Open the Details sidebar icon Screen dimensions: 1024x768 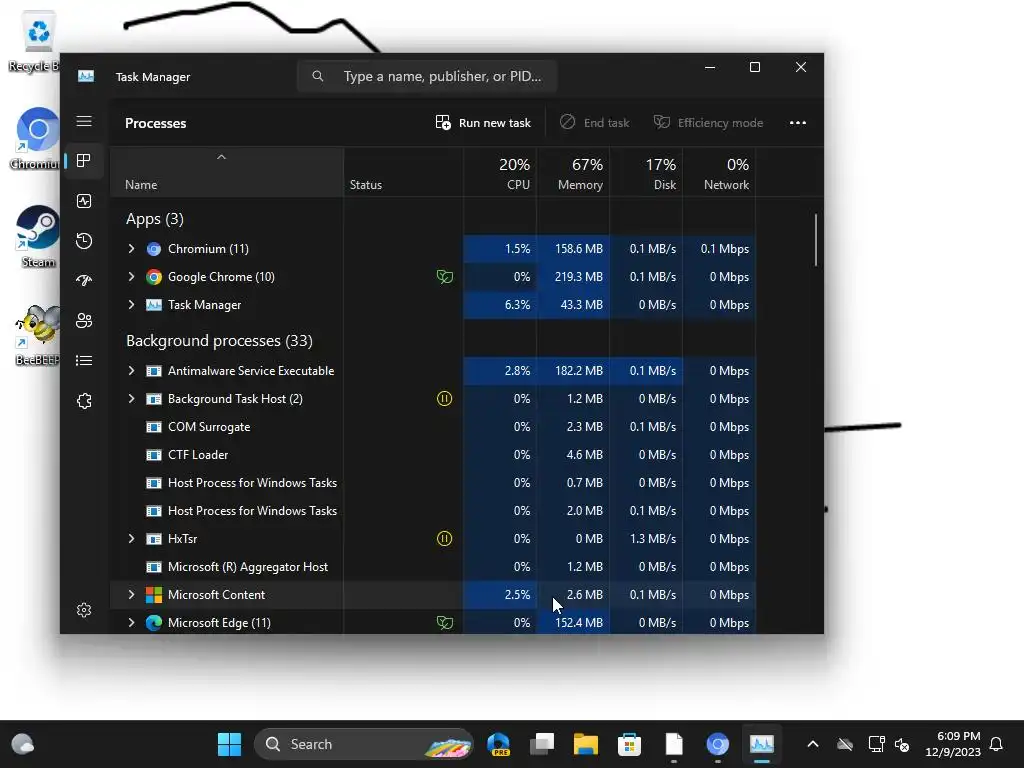coord(84,360)
